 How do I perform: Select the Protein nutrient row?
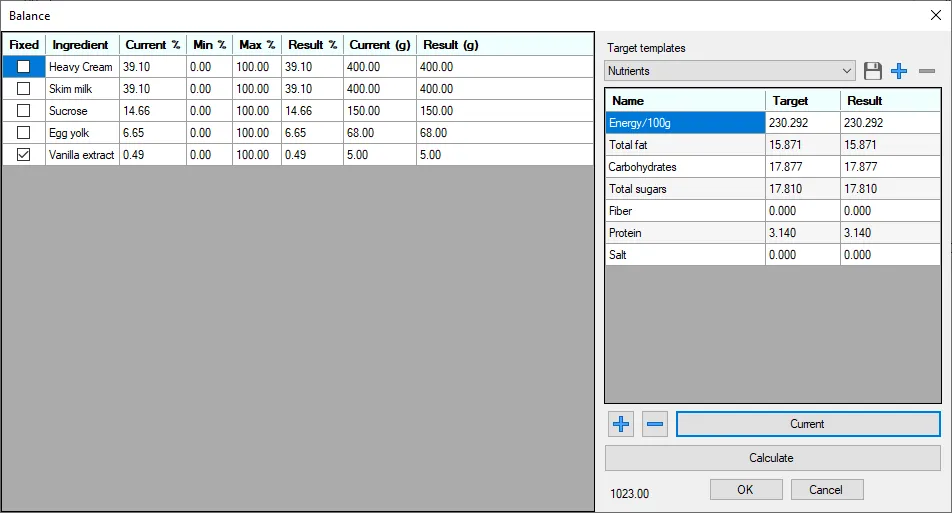685,233
